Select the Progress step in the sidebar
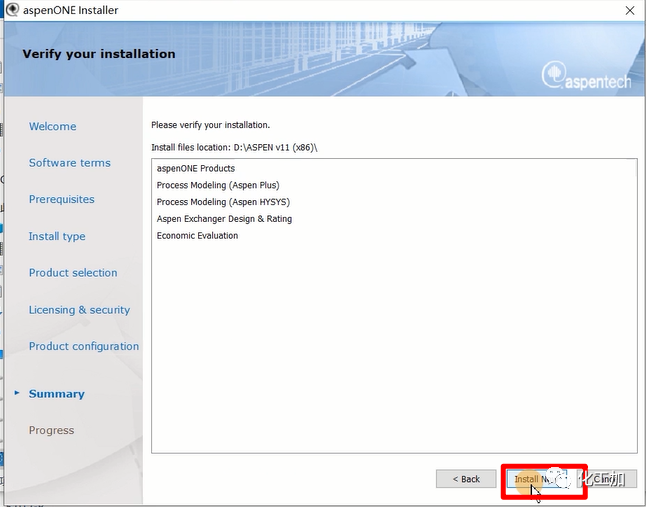The image size is (646, 507). pyautogui.click(x=51, y=431)
